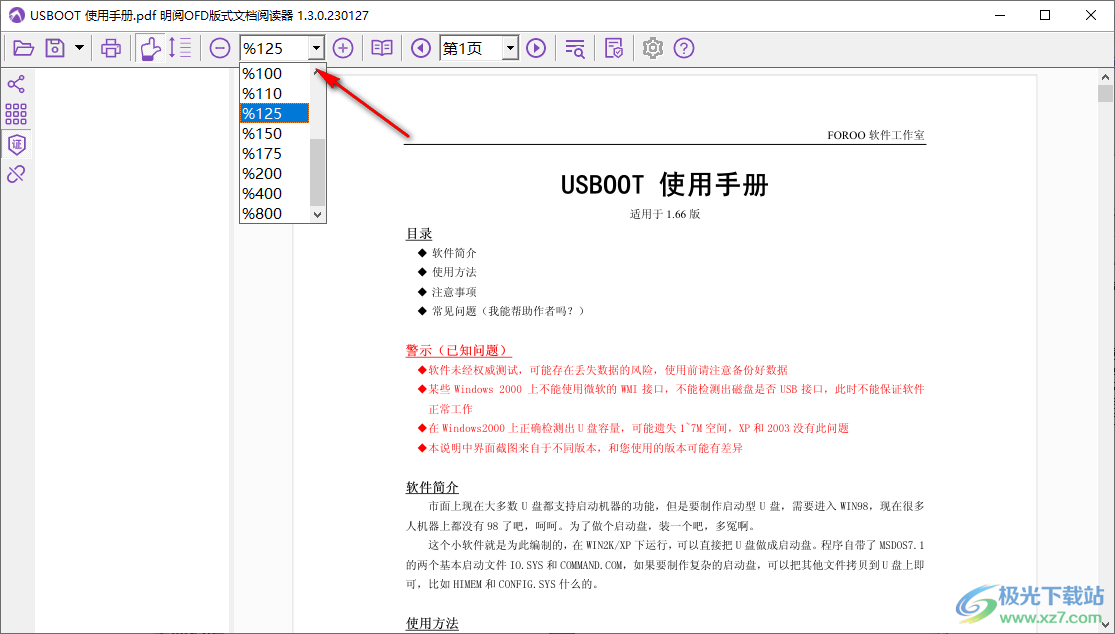
Task: Toggle the two-page book view
Action: coord(382,48)
